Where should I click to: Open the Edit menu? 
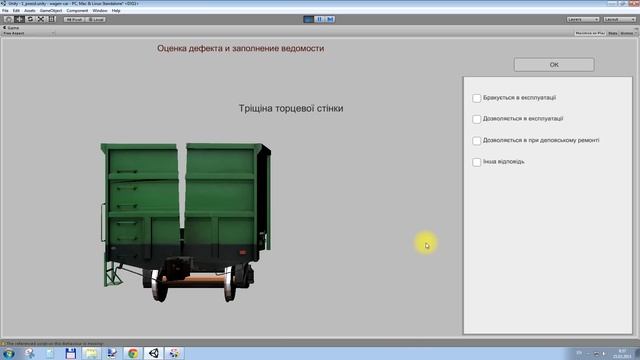16,11
